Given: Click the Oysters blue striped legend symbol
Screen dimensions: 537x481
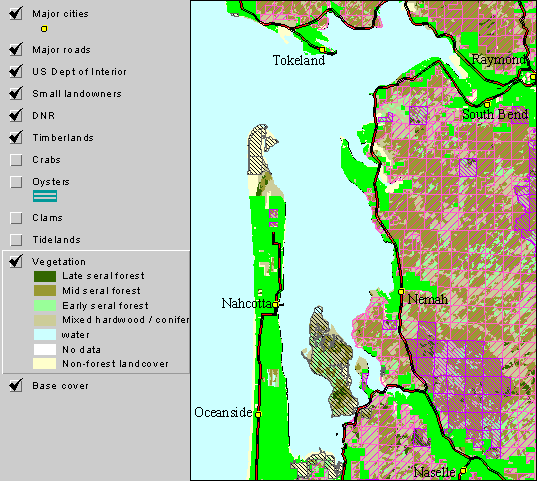Looking at the screenshot, I should [45, 196].
